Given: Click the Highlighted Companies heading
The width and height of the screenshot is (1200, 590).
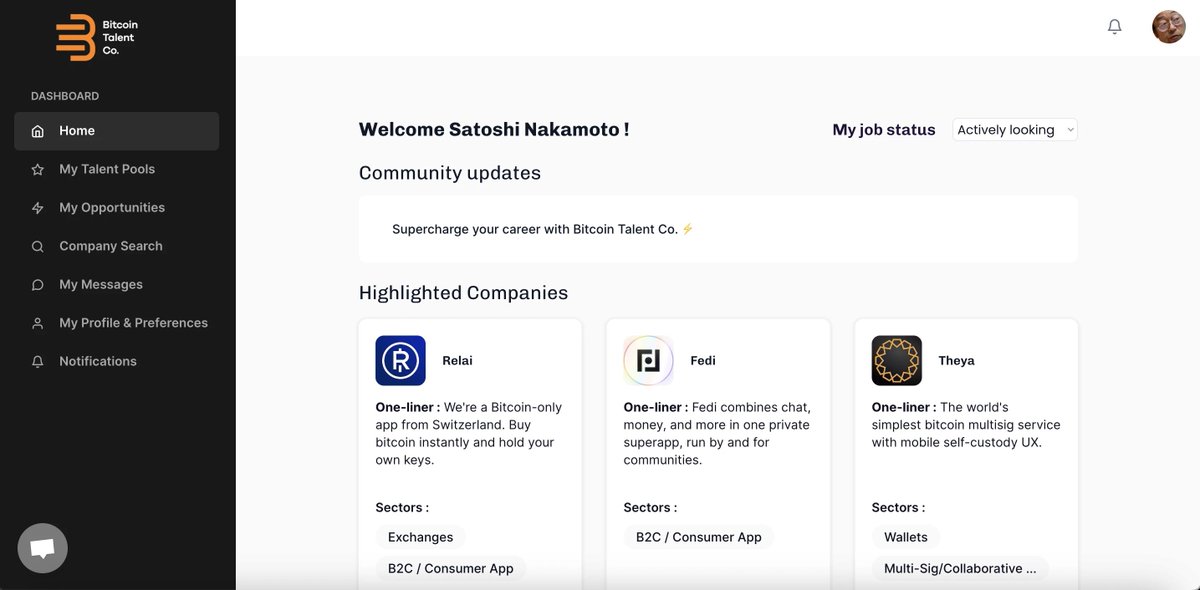Looking at the screenshot, I should pos(463,293).
